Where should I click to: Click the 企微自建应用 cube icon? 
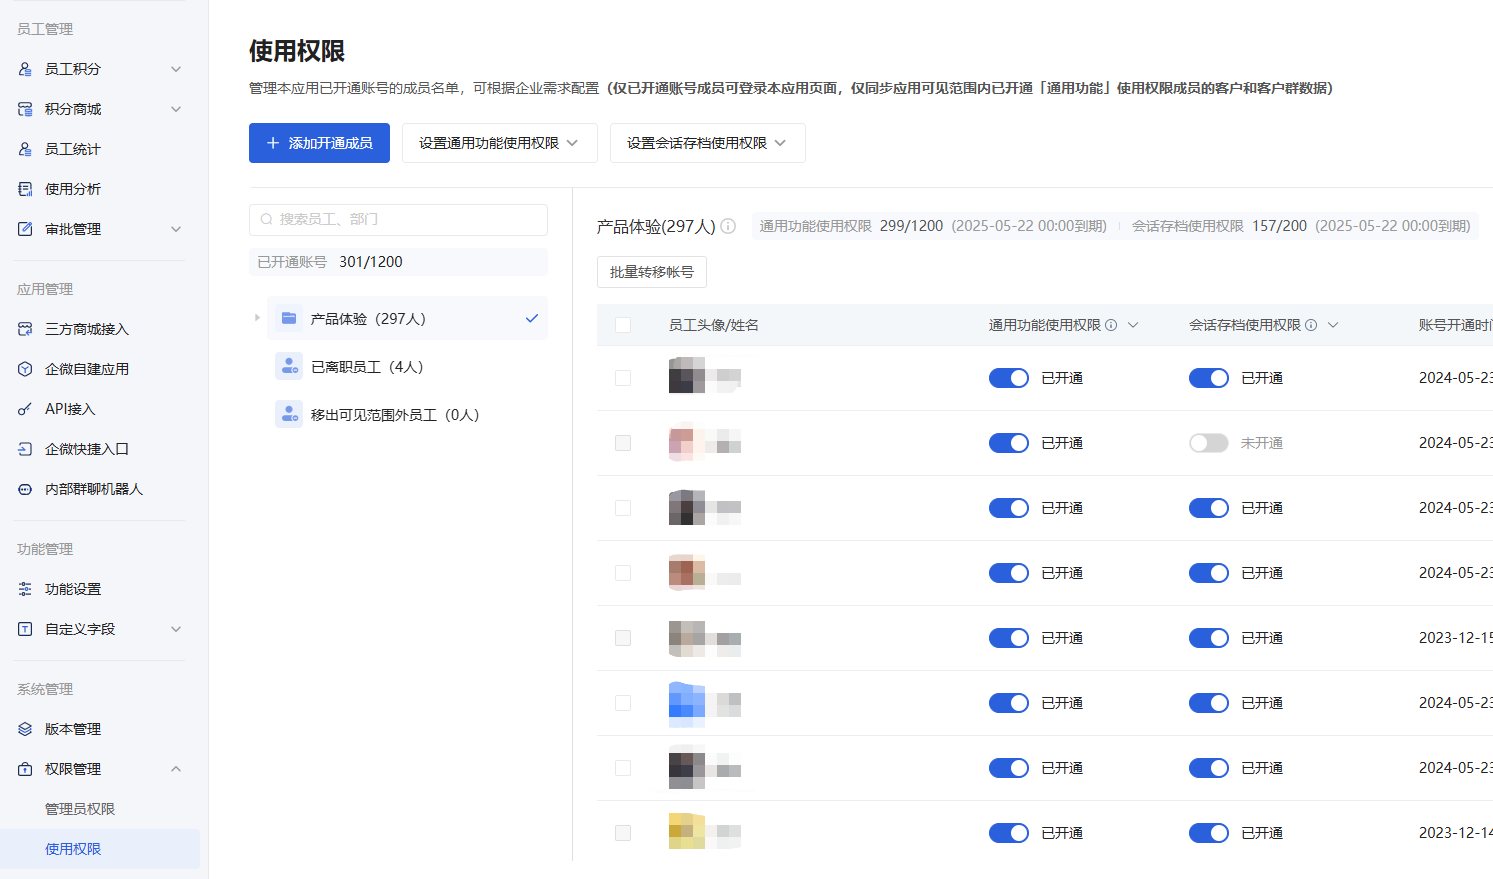[x=25, y=369]
